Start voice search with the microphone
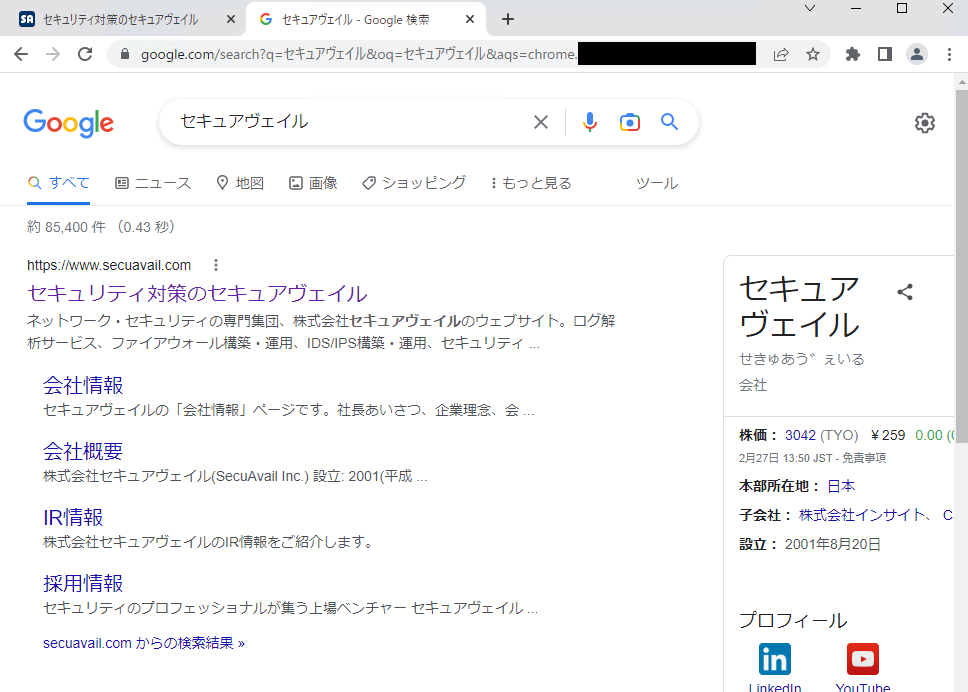Image resolution: width=968 pixels, height=692 pixels. pos(590,122)
